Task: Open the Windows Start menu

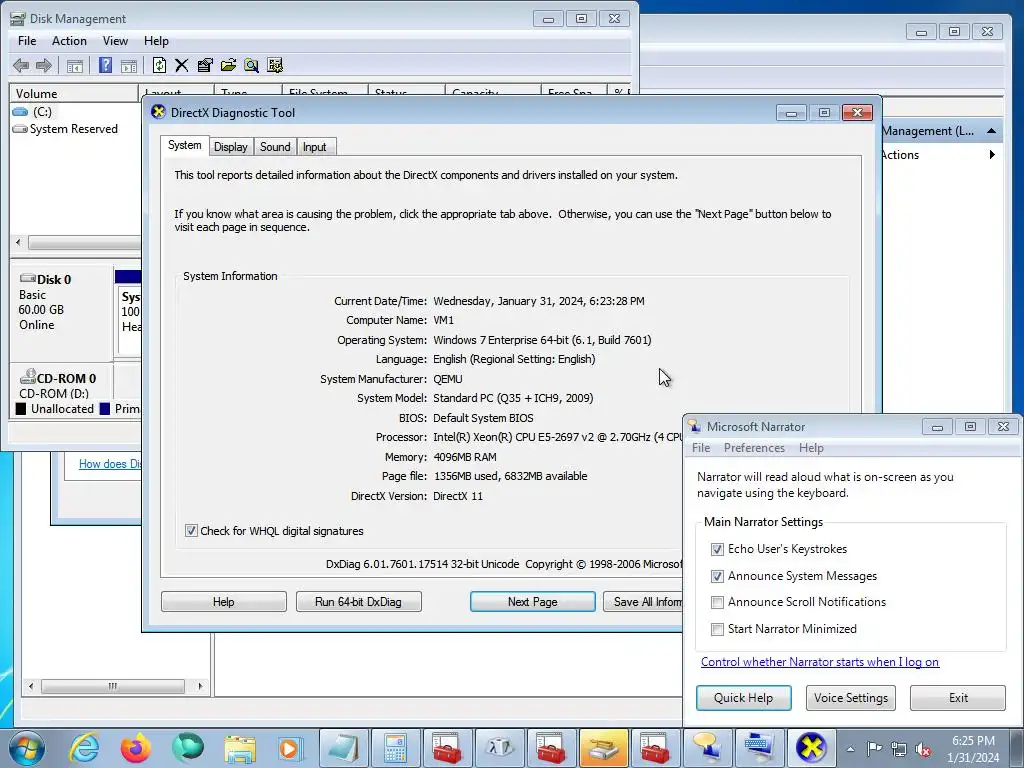Action: click(26, 748)
